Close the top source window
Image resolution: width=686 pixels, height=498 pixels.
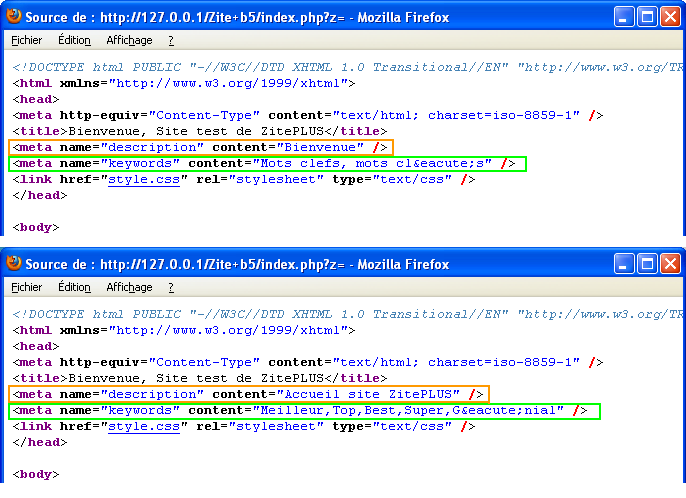tap(670, 17)
